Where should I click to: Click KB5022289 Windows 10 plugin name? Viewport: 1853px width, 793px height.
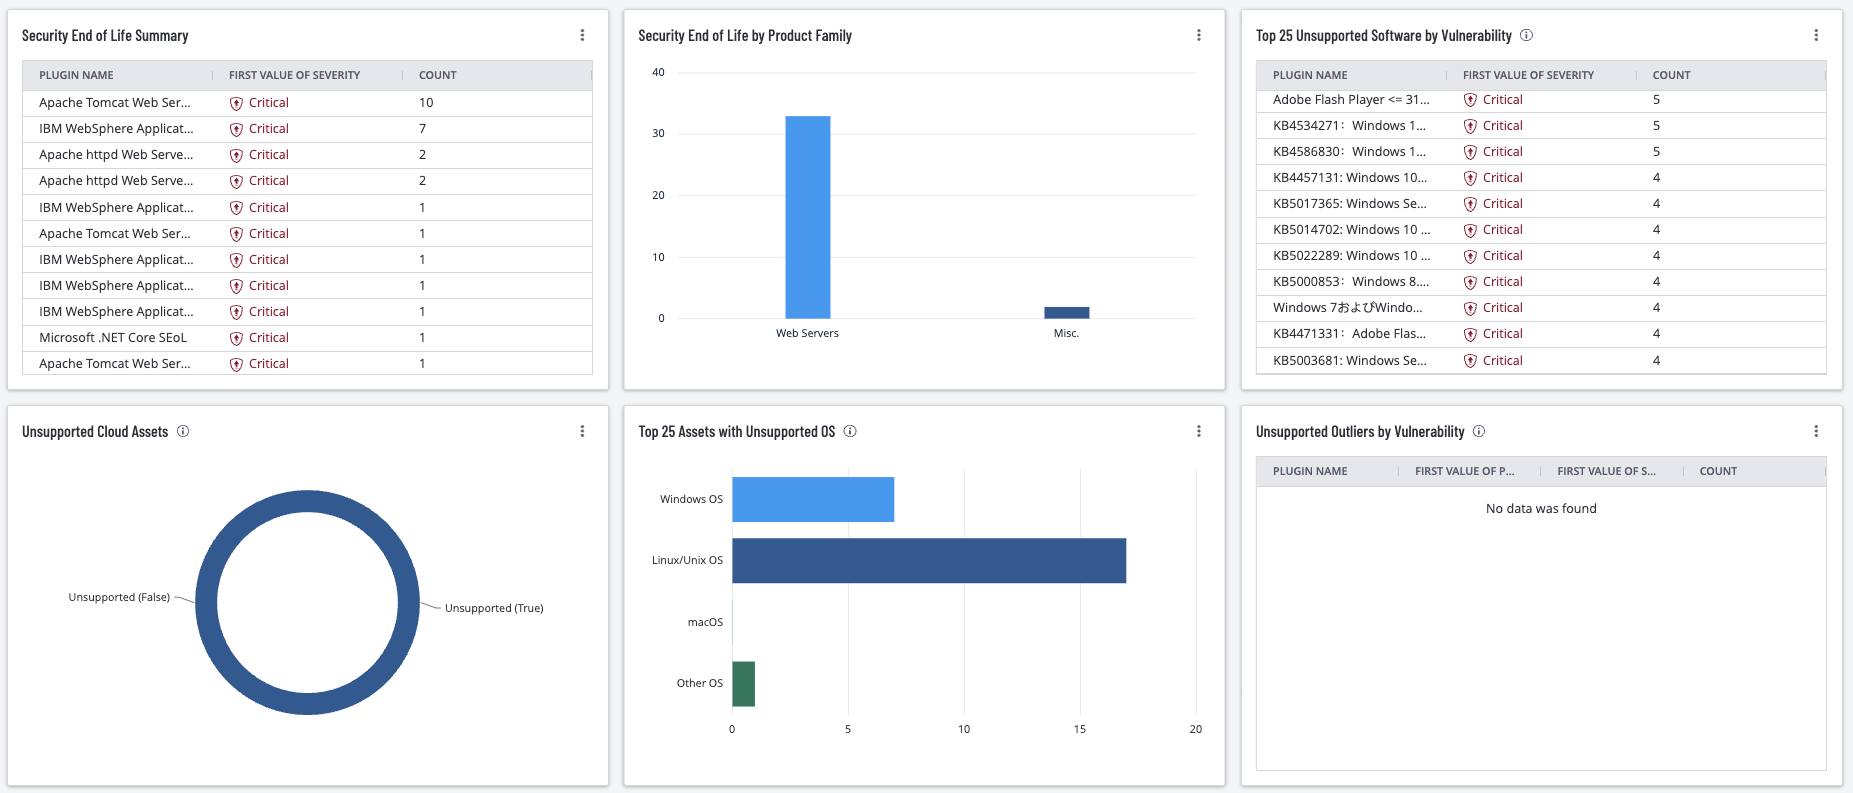pyautogui.click(x=1351, y=256)
